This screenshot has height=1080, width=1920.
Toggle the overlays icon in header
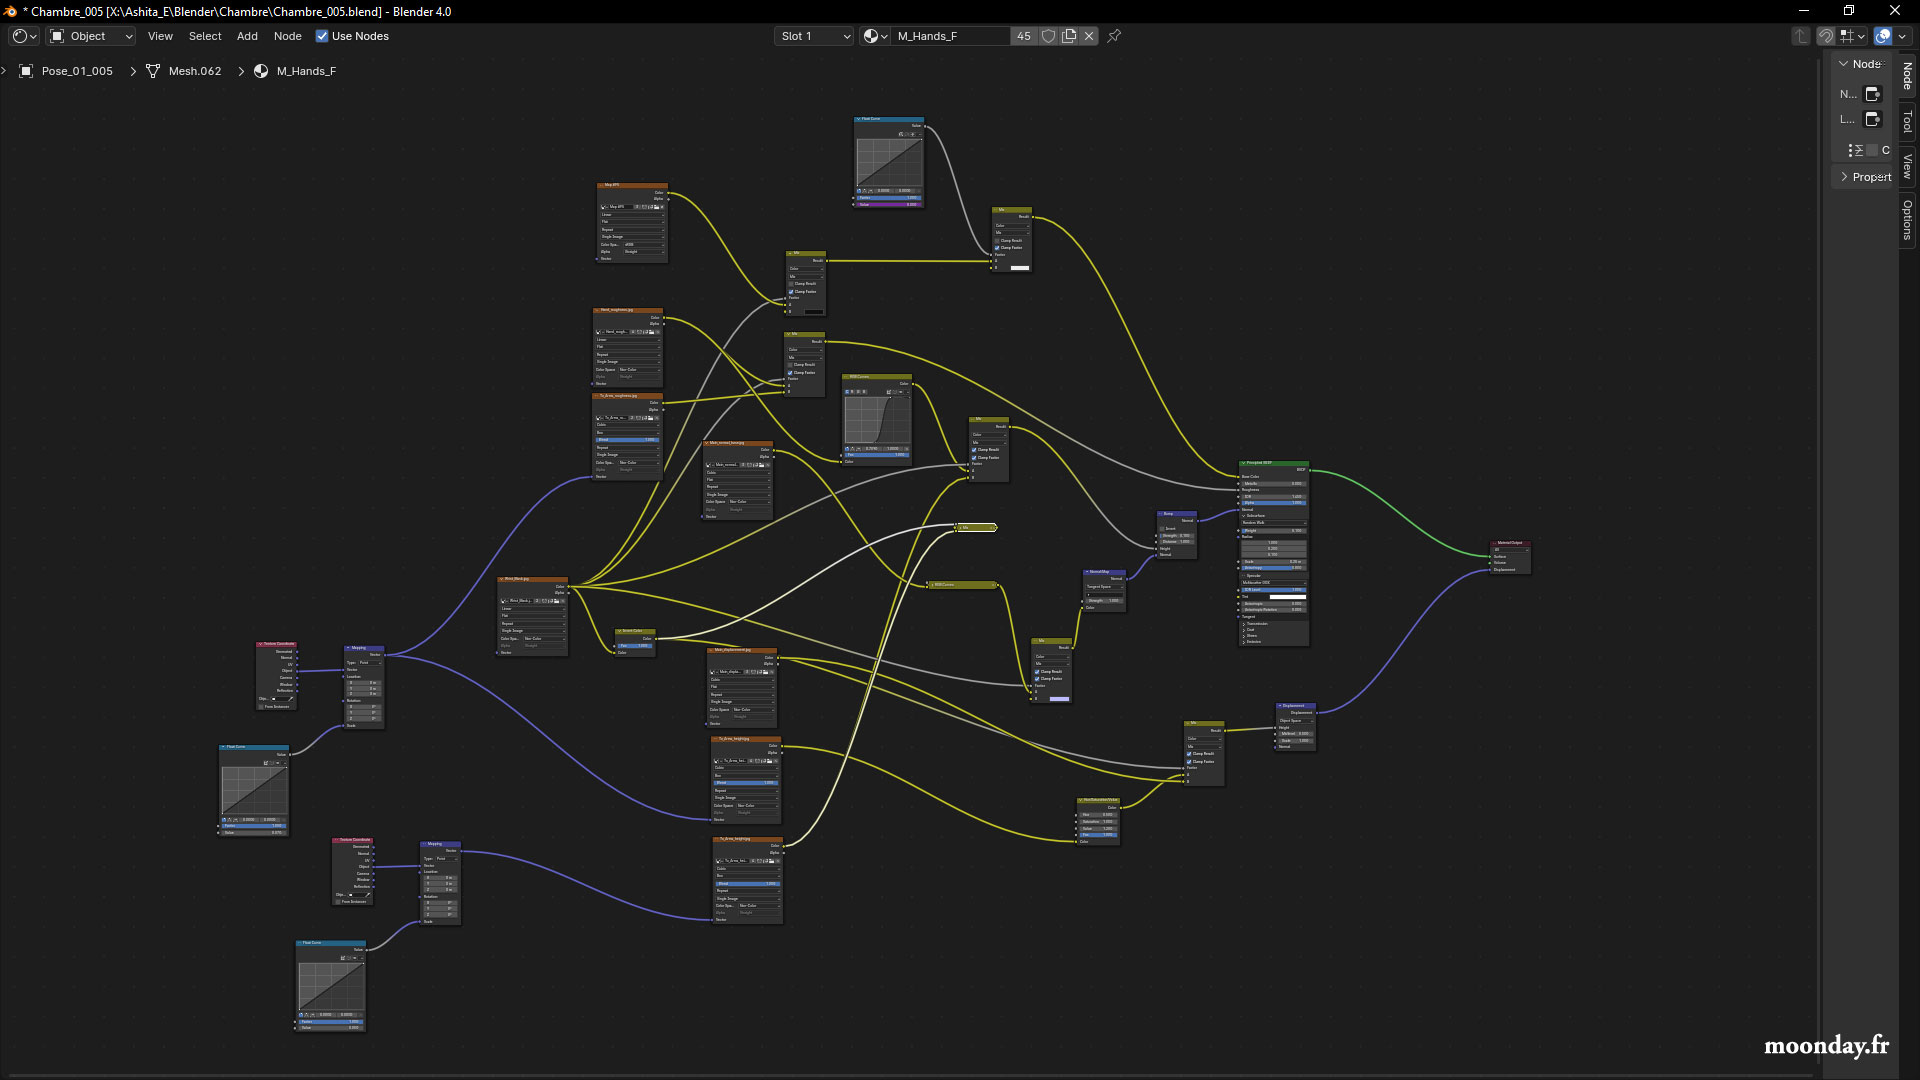(1883, 36)
